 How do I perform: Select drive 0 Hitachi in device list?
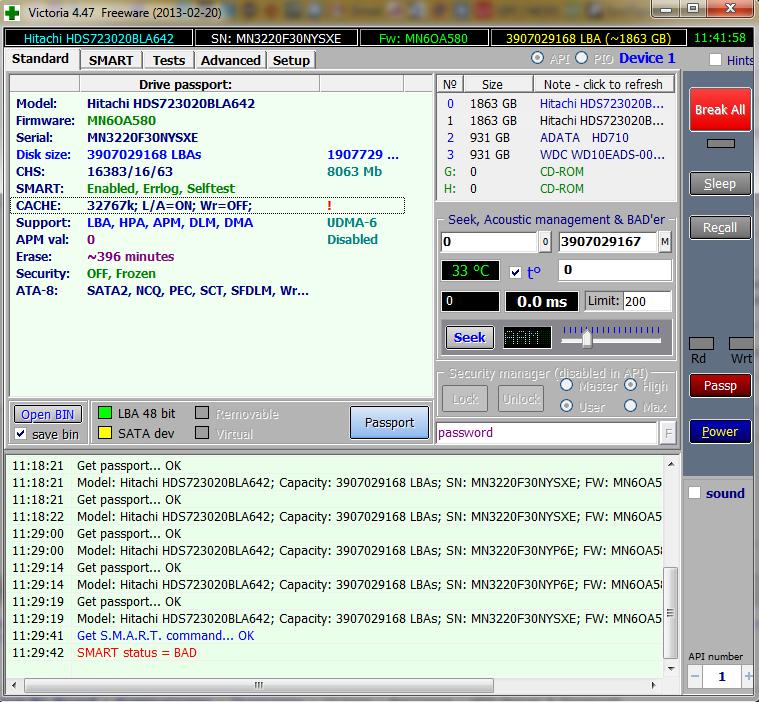(556, 104)
